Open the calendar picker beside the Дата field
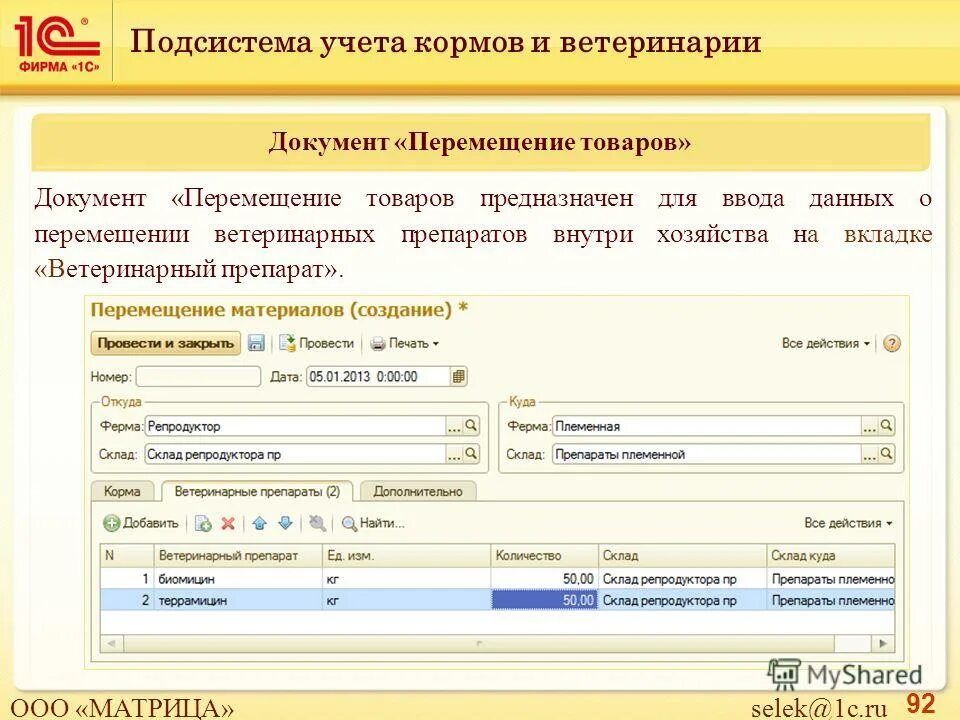The image size is (960, 720). 457,377
